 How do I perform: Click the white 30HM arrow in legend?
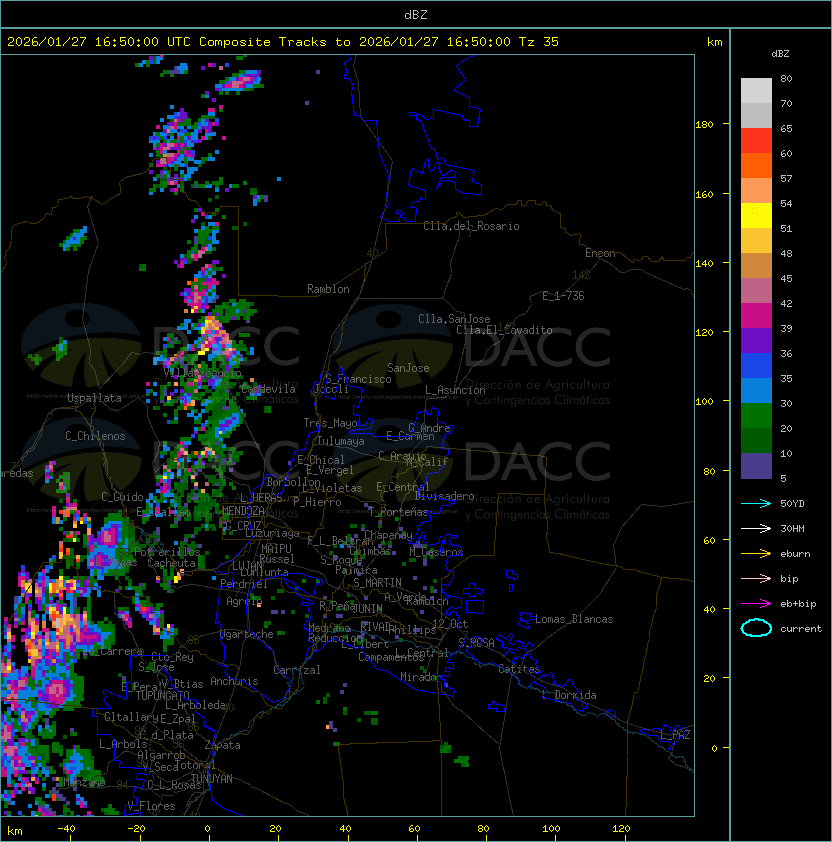[756, 528]
